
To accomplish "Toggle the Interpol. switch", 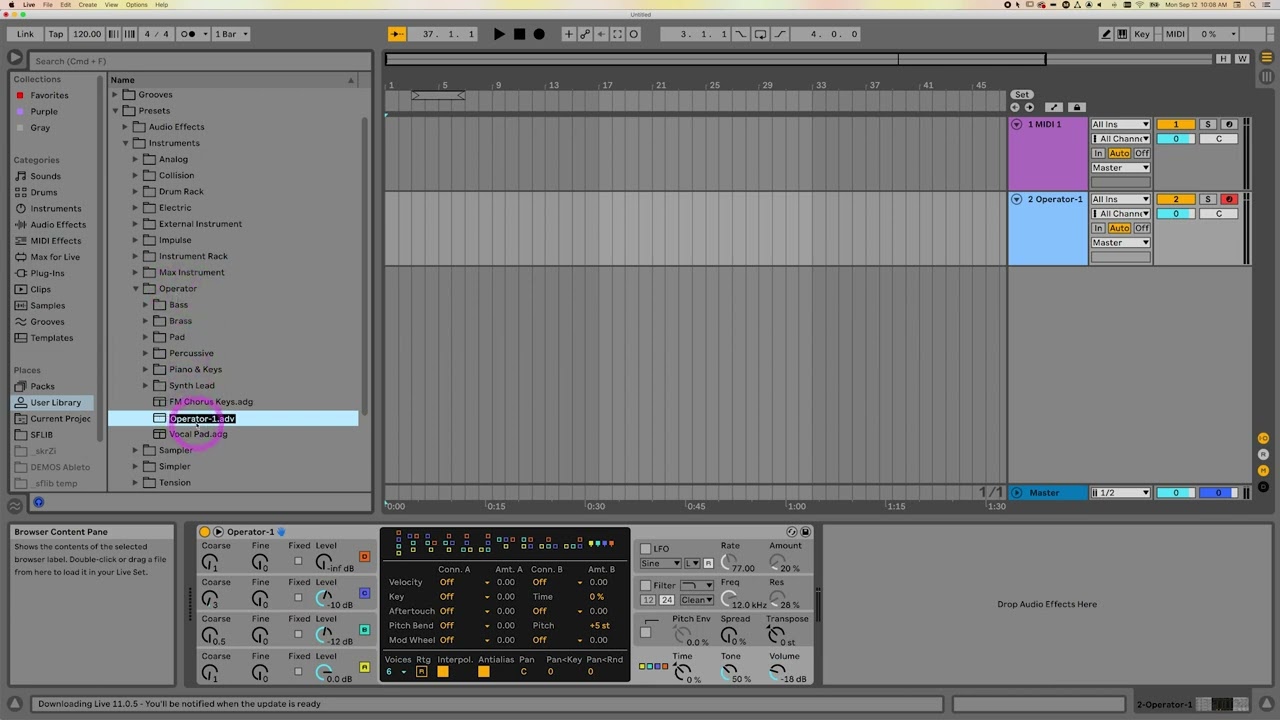I will [x=442, y=672].
